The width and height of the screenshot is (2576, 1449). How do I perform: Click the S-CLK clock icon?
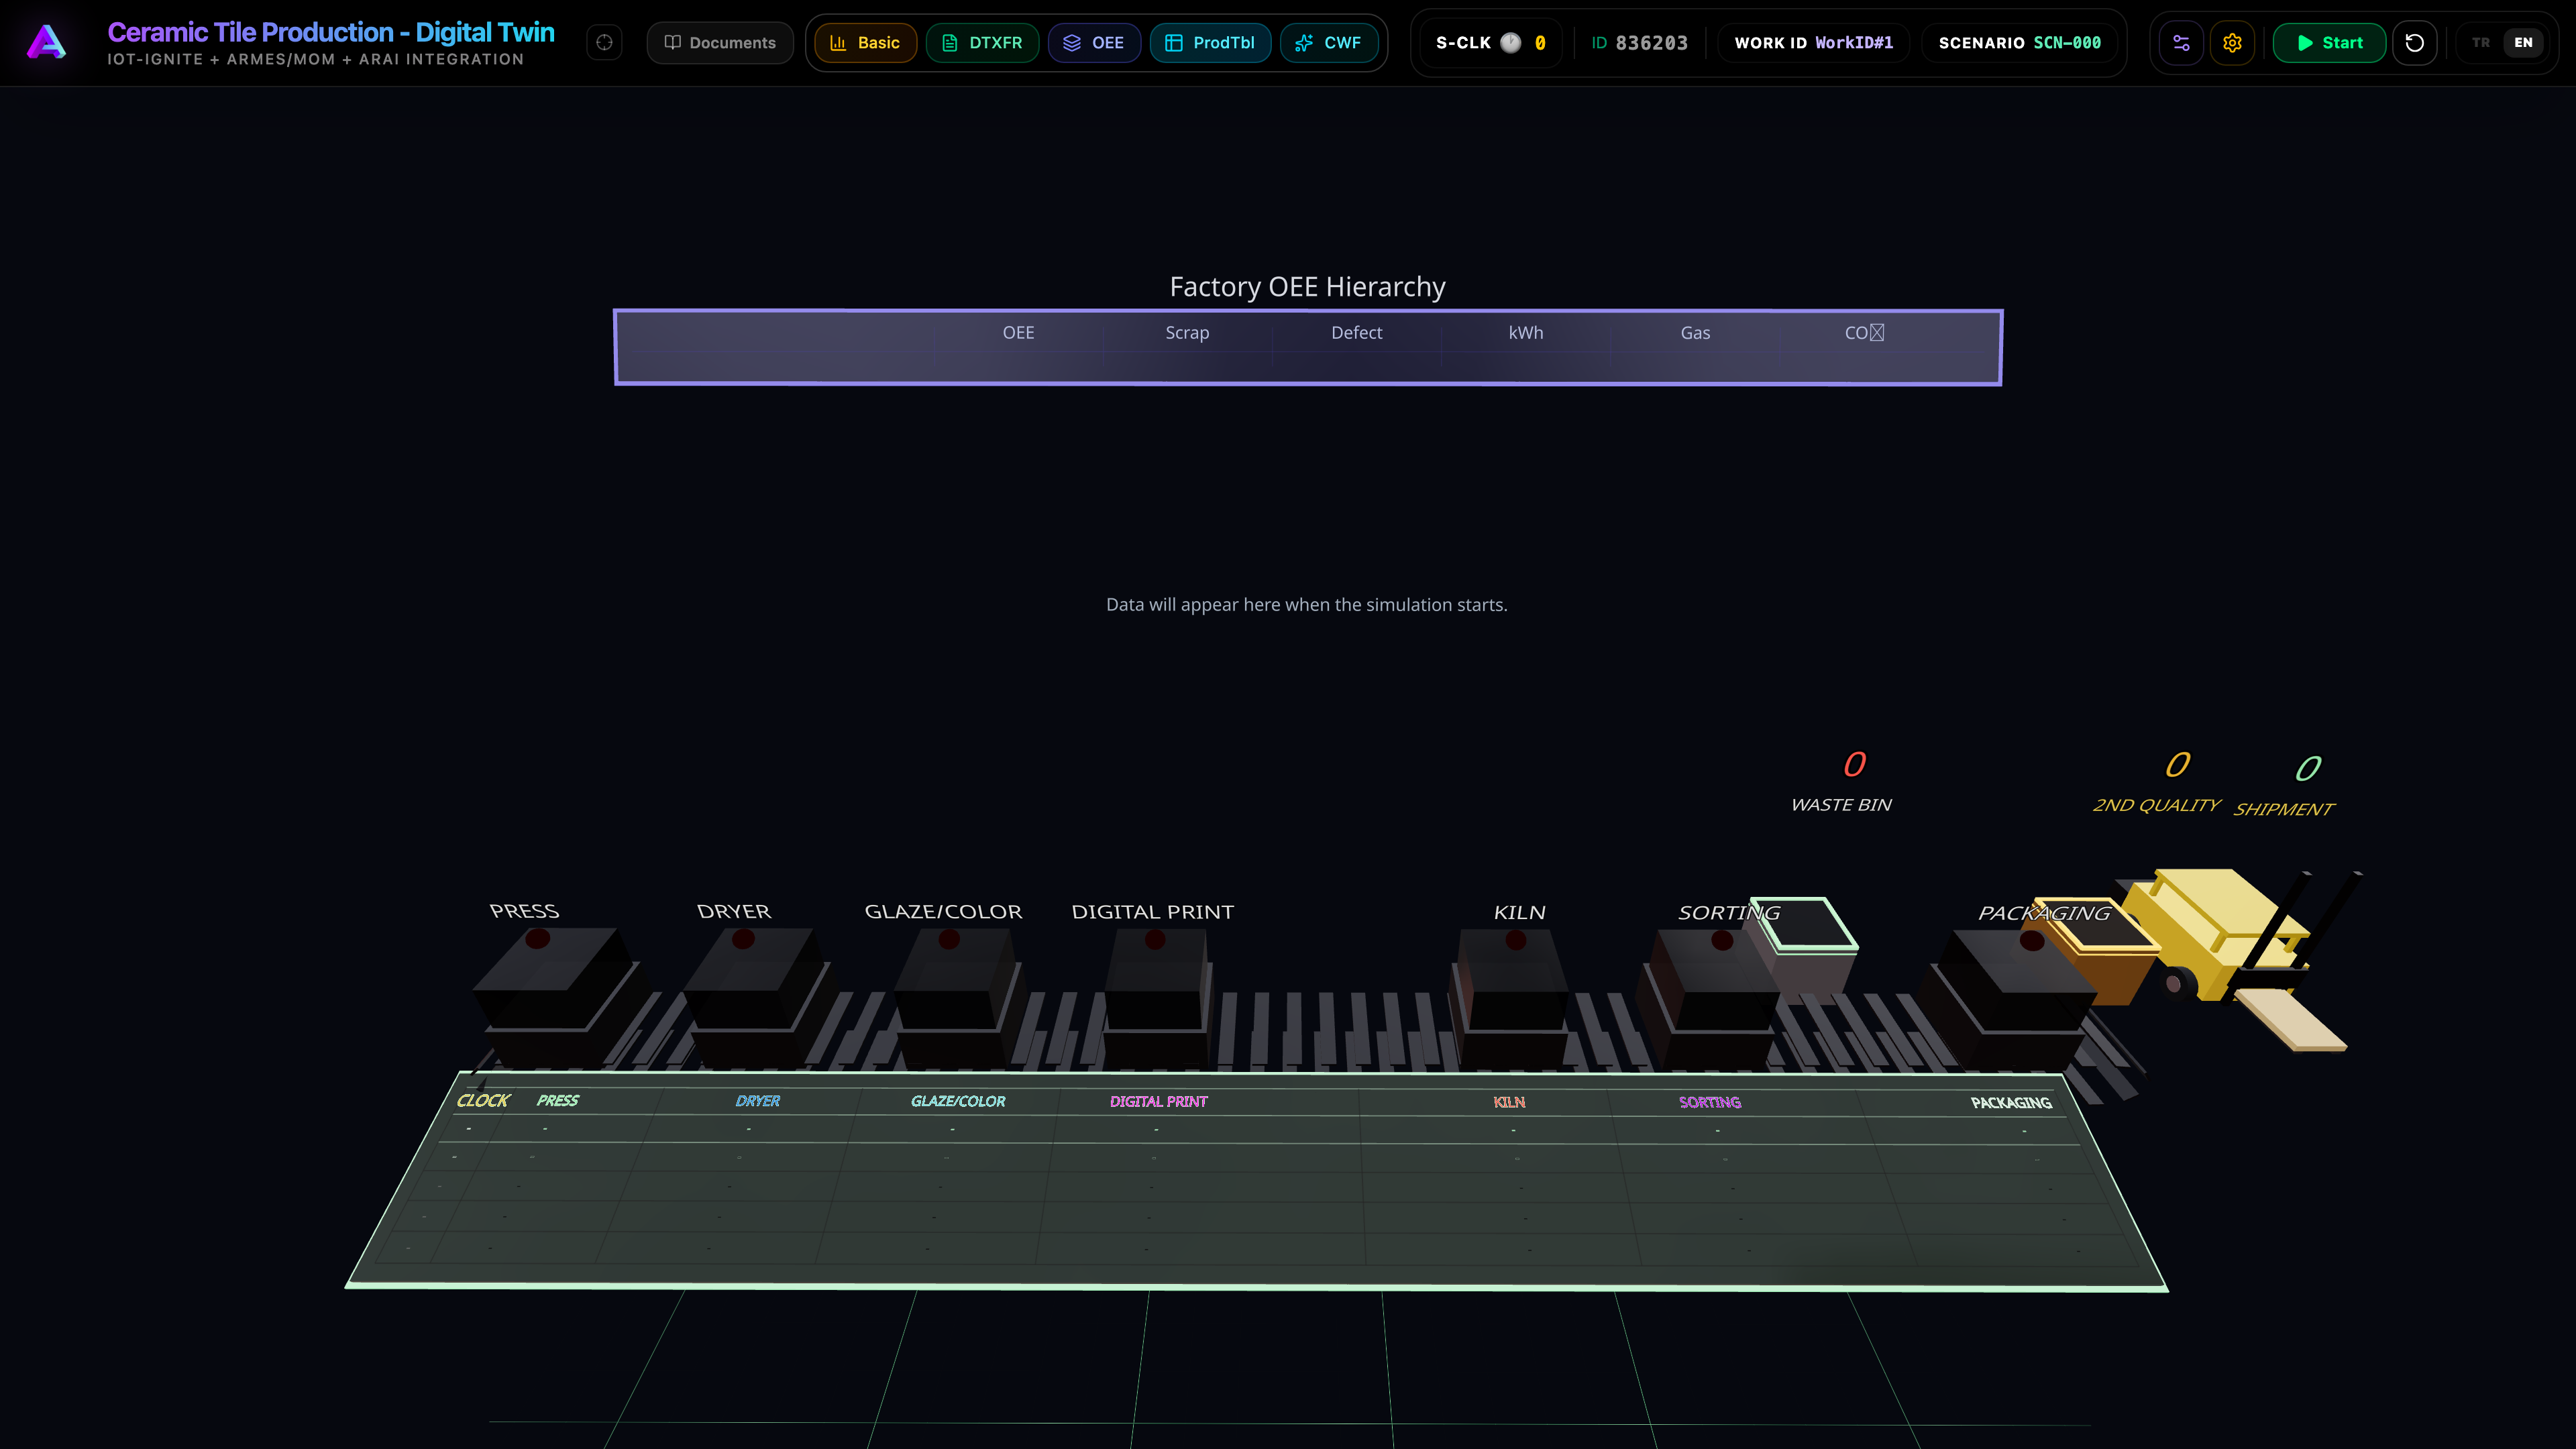coord(1510,43)
